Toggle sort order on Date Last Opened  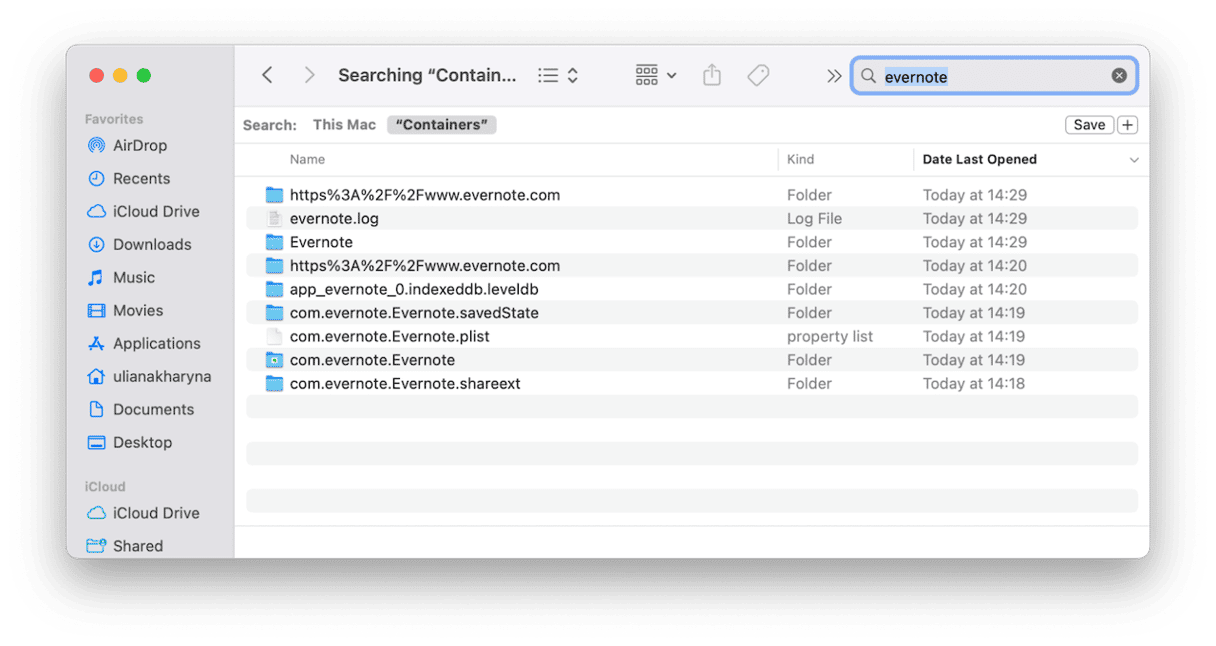pos(1134,160)
